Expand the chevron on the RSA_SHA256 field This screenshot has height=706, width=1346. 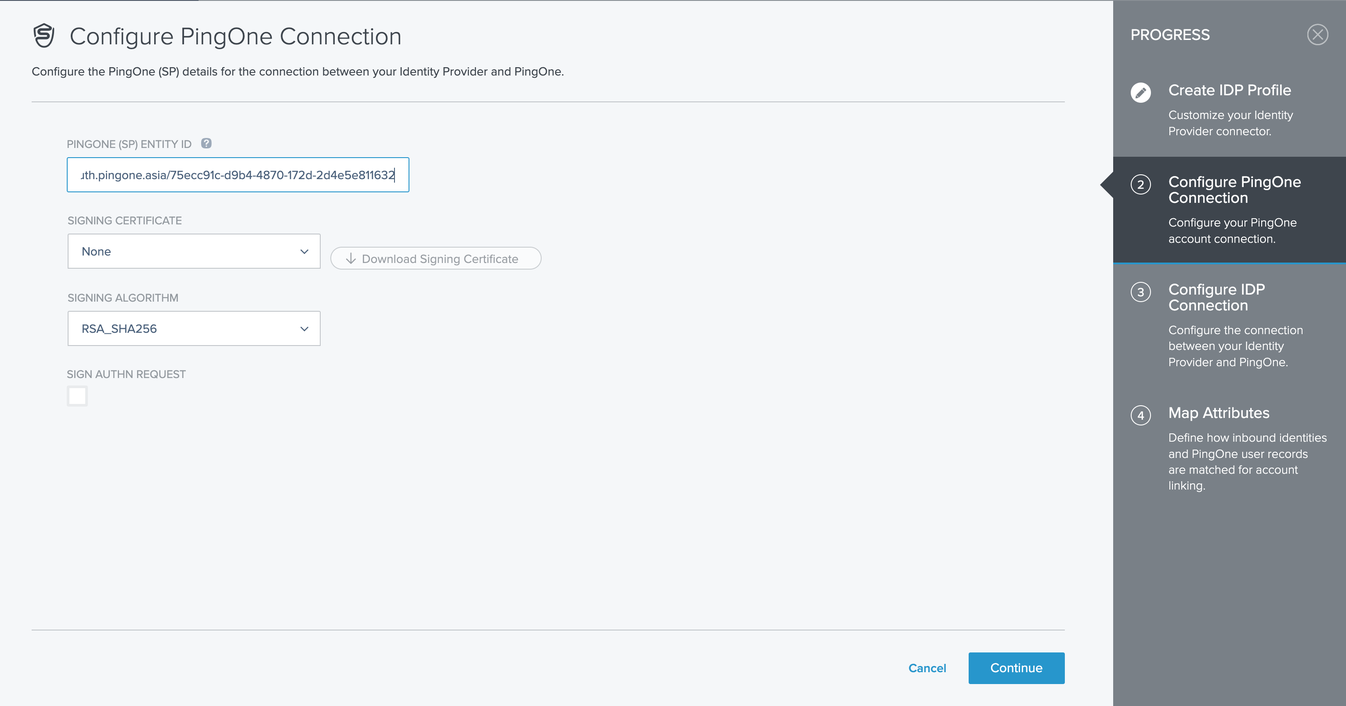tap(304, 328)
